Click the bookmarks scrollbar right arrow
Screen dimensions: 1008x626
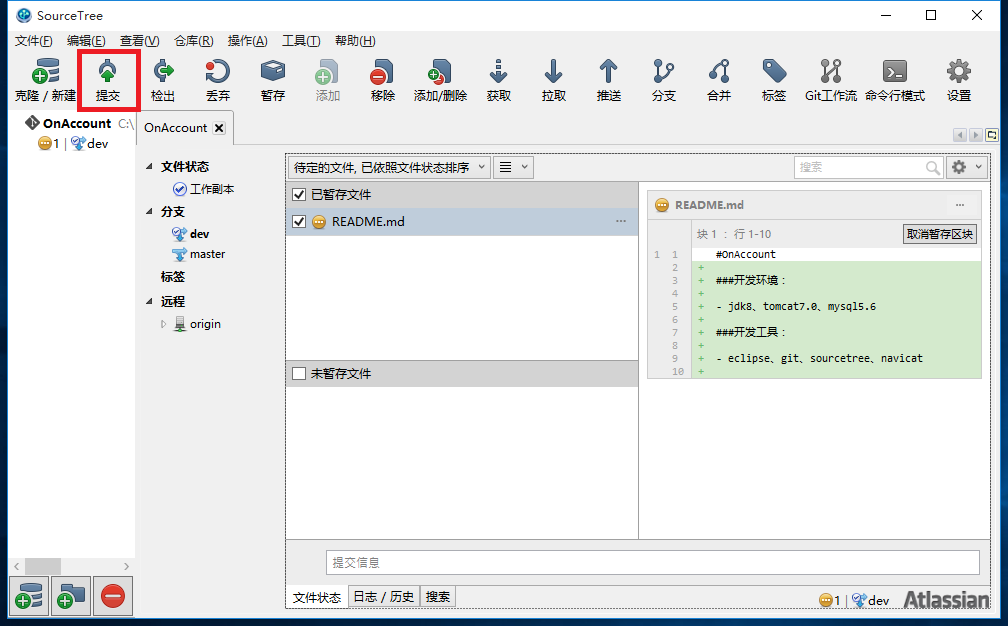[x=127, y=566]
